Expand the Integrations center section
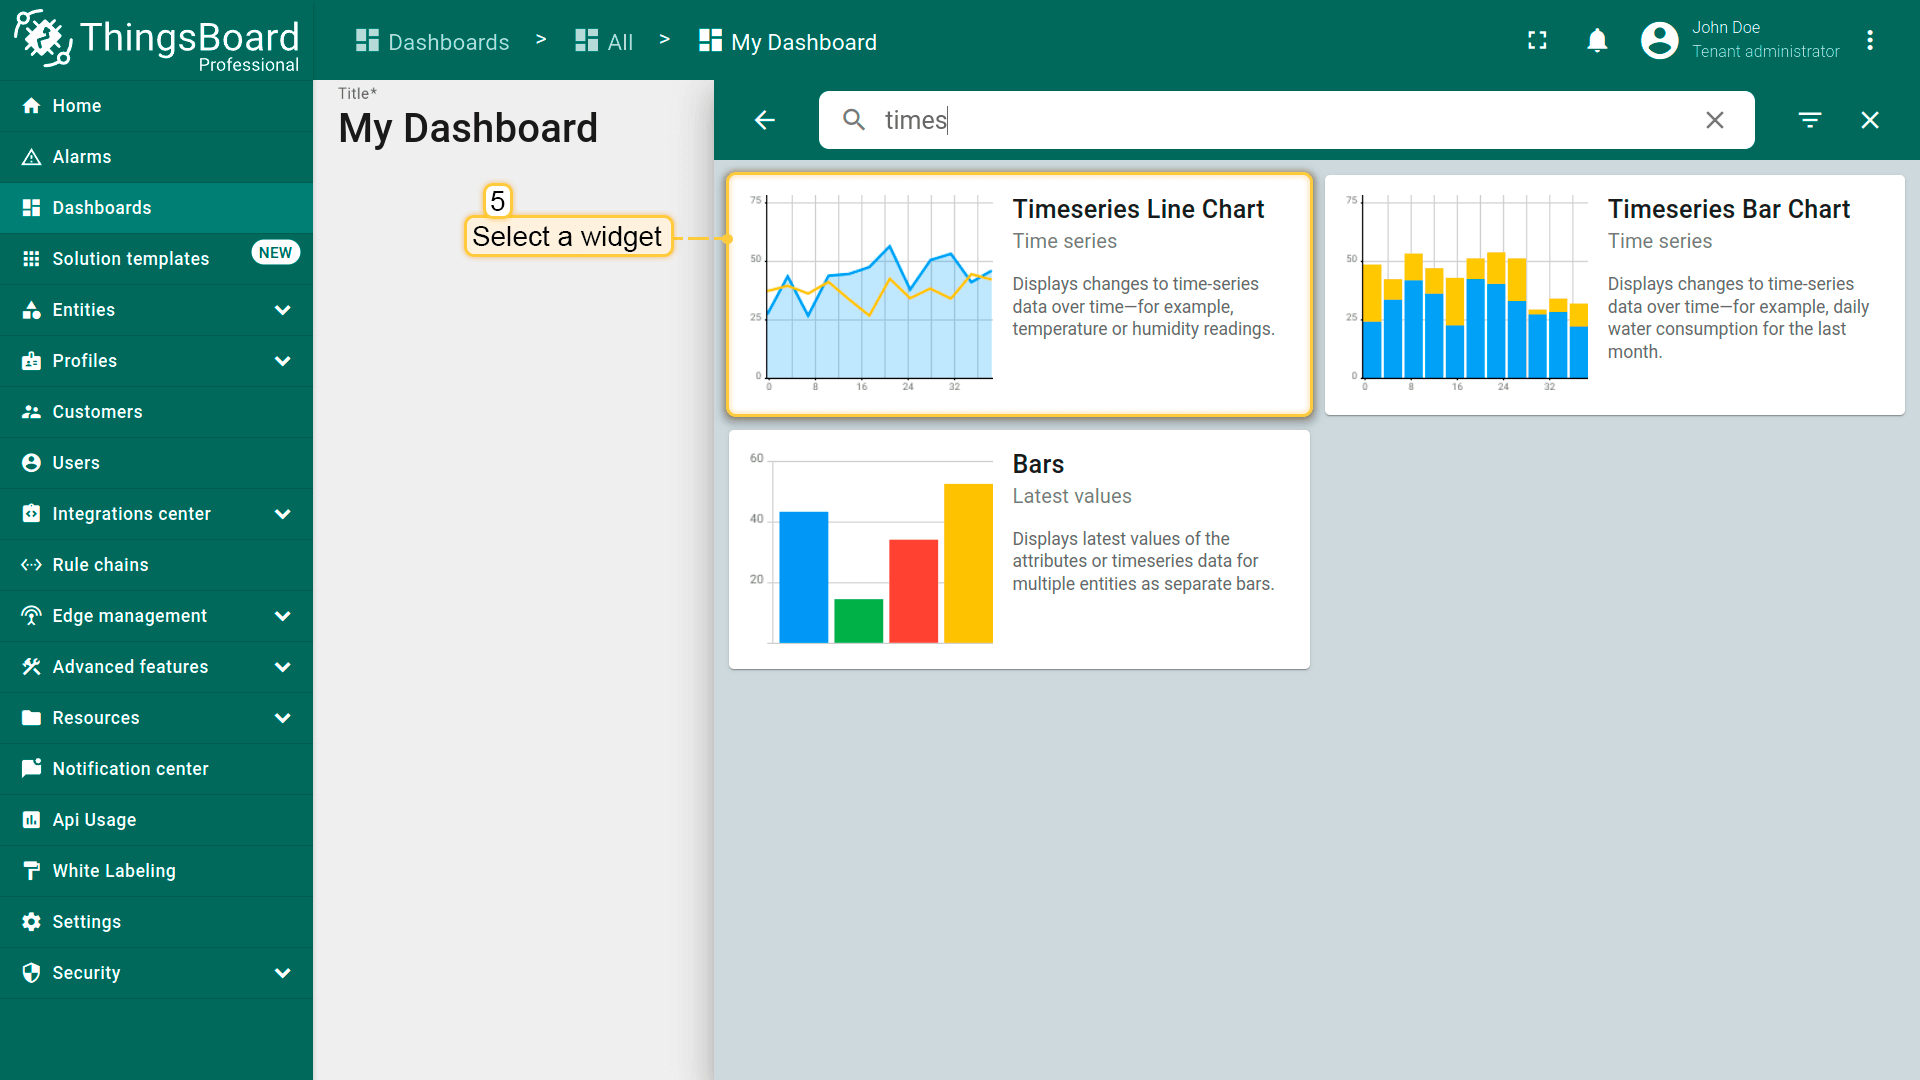Screen dimensions: 1920x1080 [x=282, y=514]
